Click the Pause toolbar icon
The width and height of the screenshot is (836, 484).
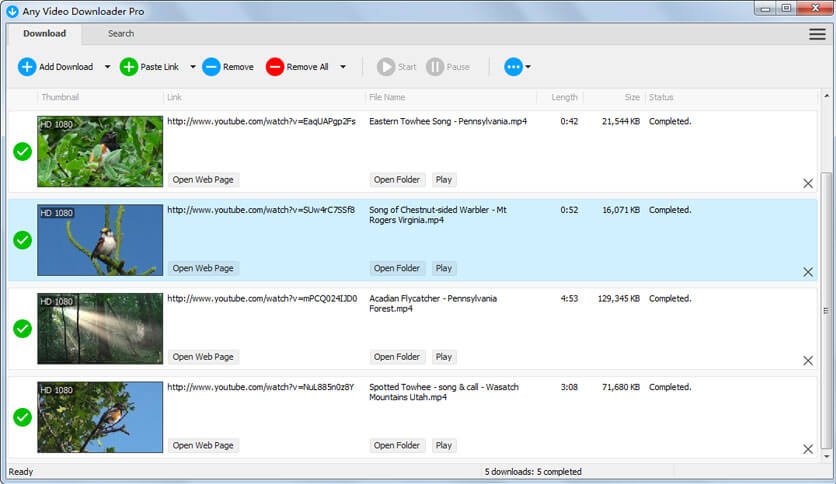[435, 67]
